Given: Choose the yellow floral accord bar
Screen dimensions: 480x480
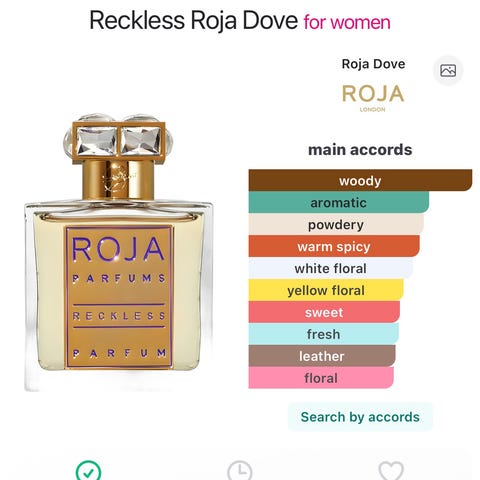Looking at the screenshot, I should [326, 290].
